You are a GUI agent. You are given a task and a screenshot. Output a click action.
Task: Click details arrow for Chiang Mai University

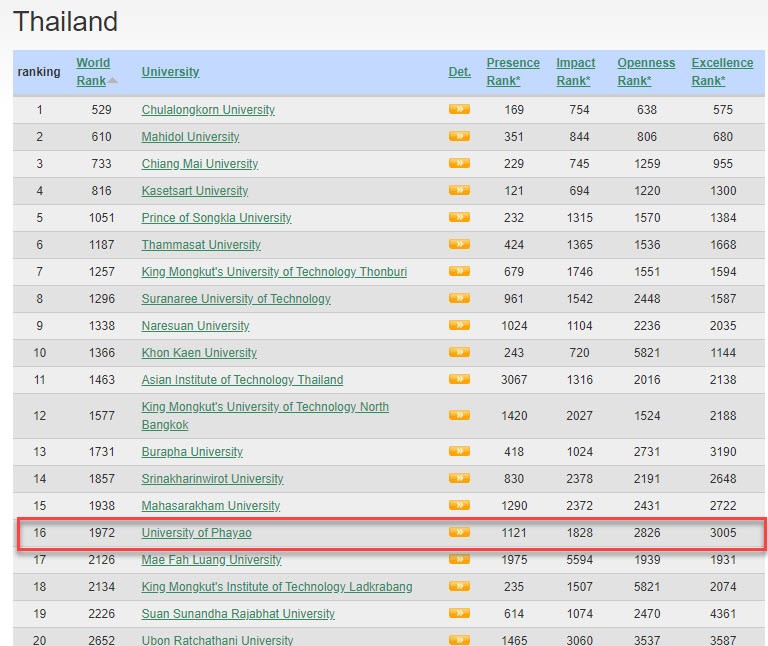(x=459, y=163)
